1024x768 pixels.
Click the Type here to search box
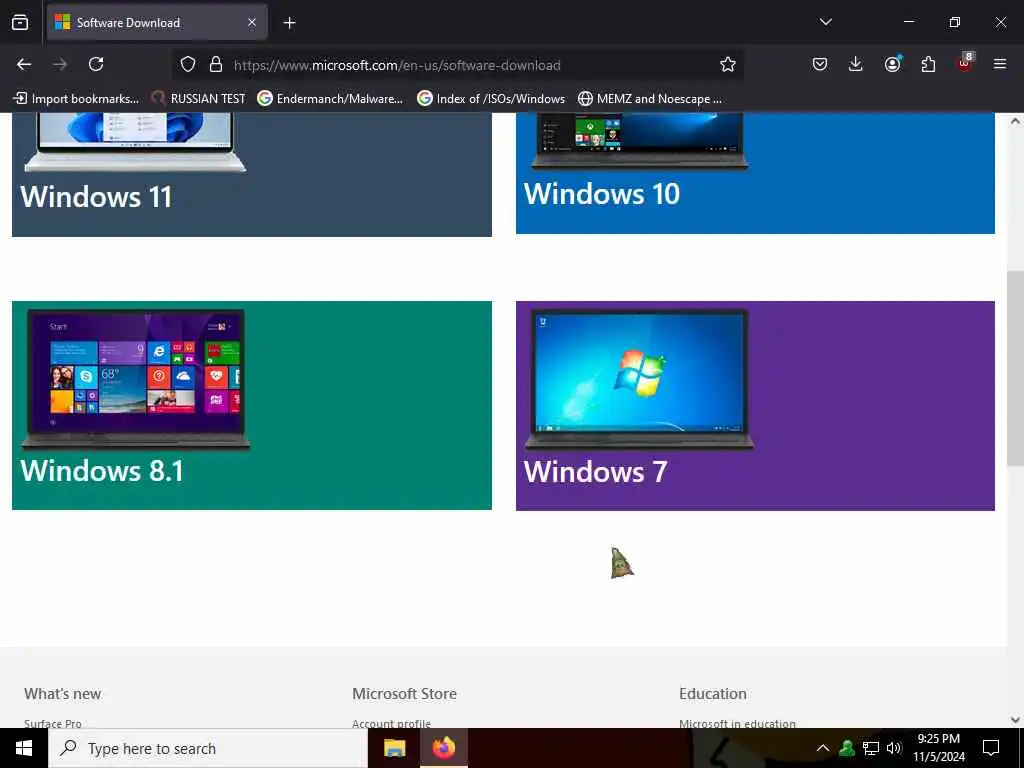coord(208,748)
